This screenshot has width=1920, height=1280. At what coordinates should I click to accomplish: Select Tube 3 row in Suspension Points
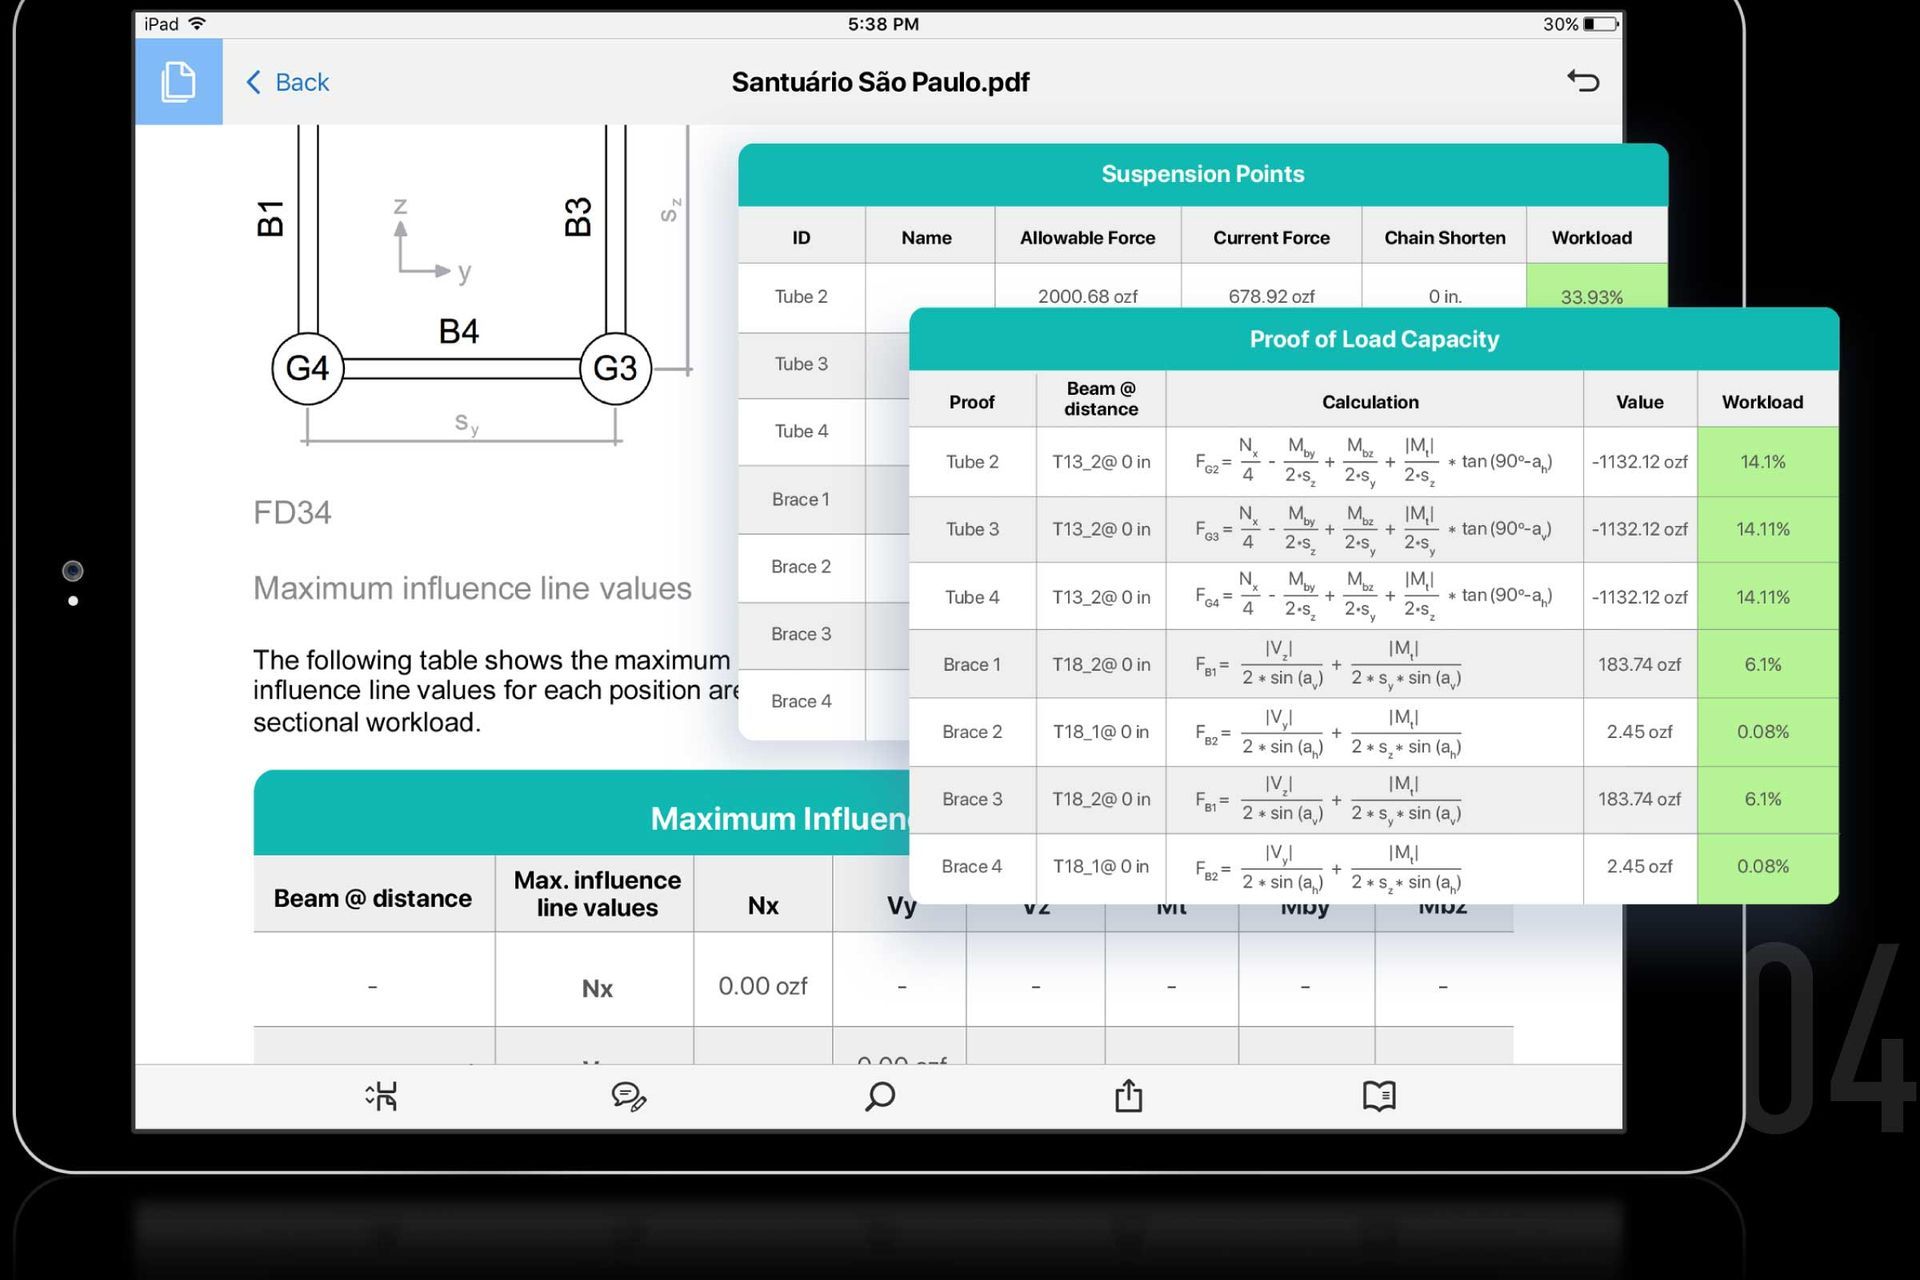pos(801,364)
